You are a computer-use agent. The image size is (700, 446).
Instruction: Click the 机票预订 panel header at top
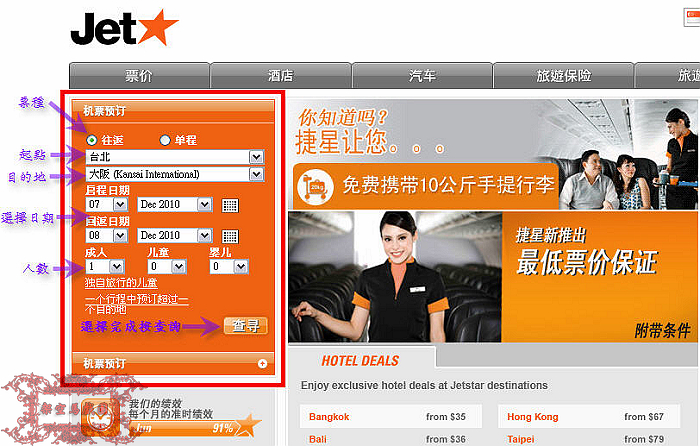pos(173,111)
